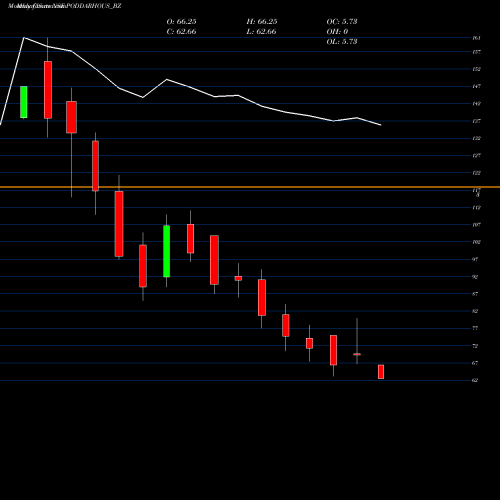Viewport: 500px width, 500px height.
Task: Click the 72 price axis label
Action: pos(475,346)
